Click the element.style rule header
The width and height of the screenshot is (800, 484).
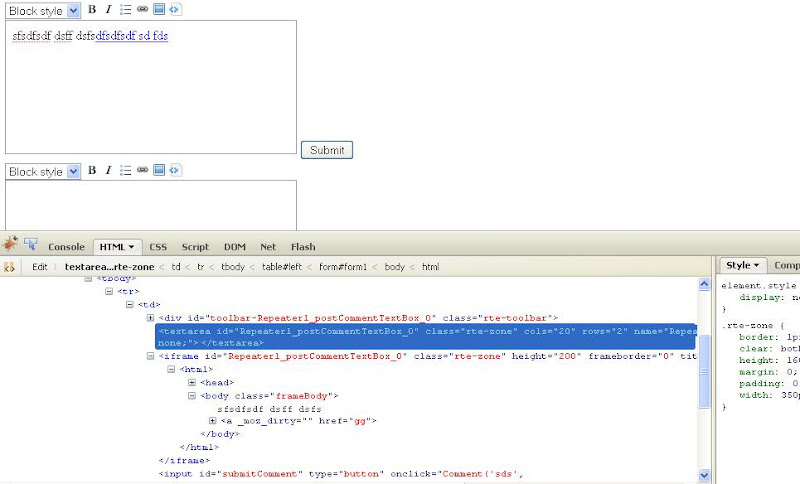(759, 286)
